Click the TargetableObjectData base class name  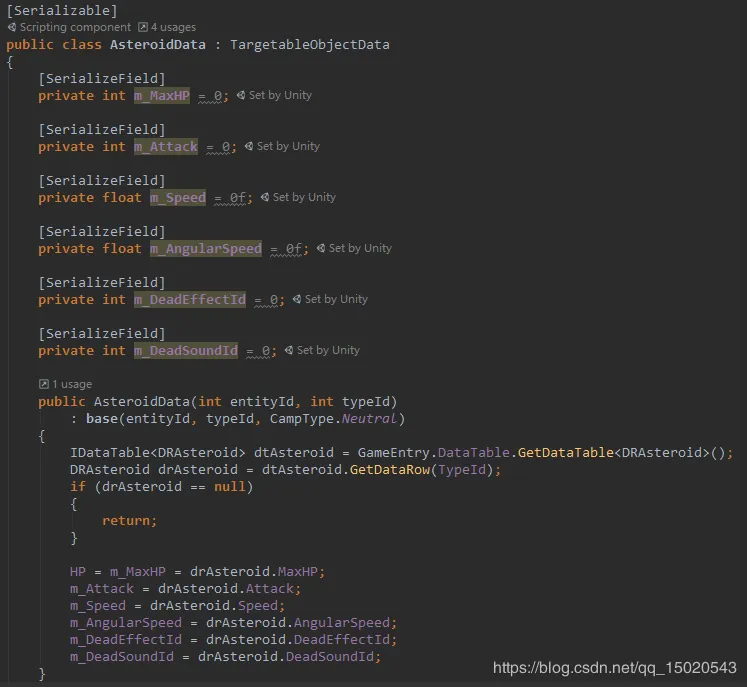(x=310, y=45)
